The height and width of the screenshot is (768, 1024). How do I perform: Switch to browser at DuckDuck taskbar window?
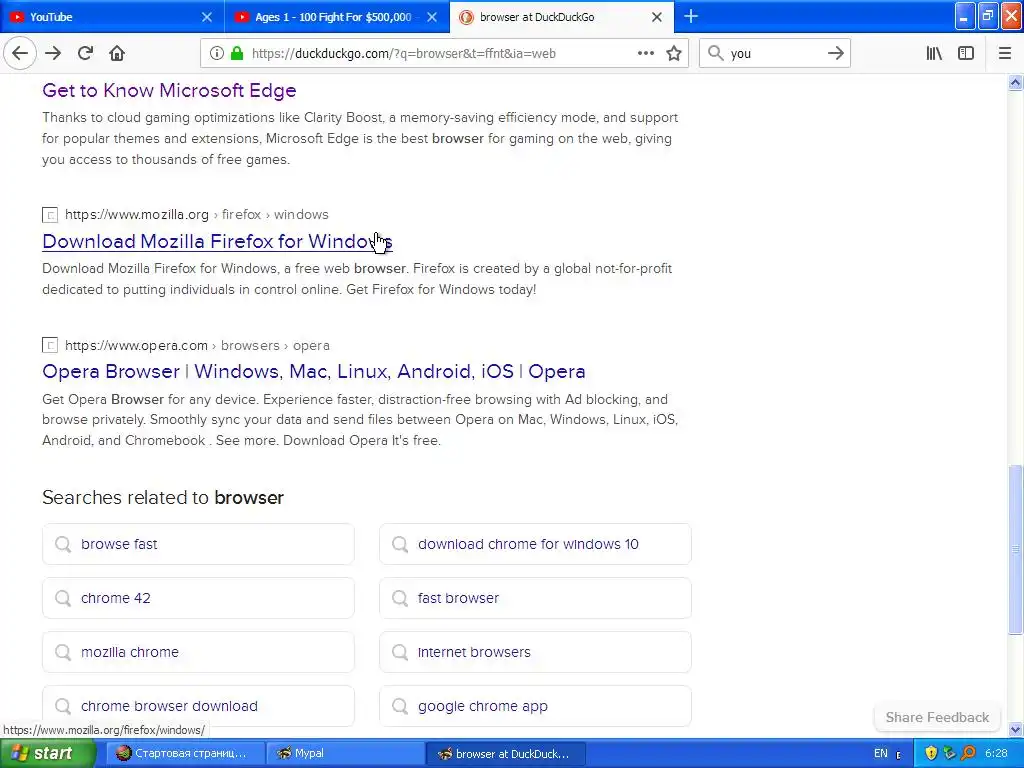pyautogui.click(x=505, y=753)
